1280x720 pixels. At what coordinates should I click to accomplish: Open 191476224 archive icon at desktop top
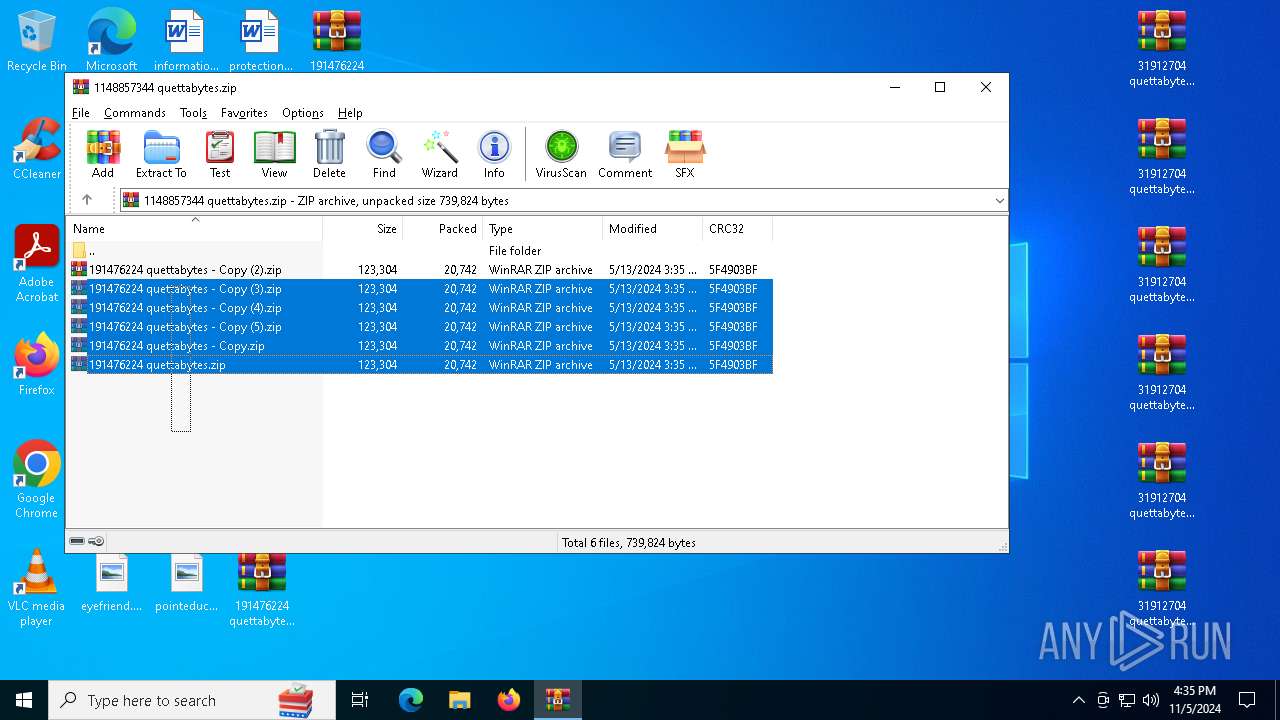tap(337, 41)
